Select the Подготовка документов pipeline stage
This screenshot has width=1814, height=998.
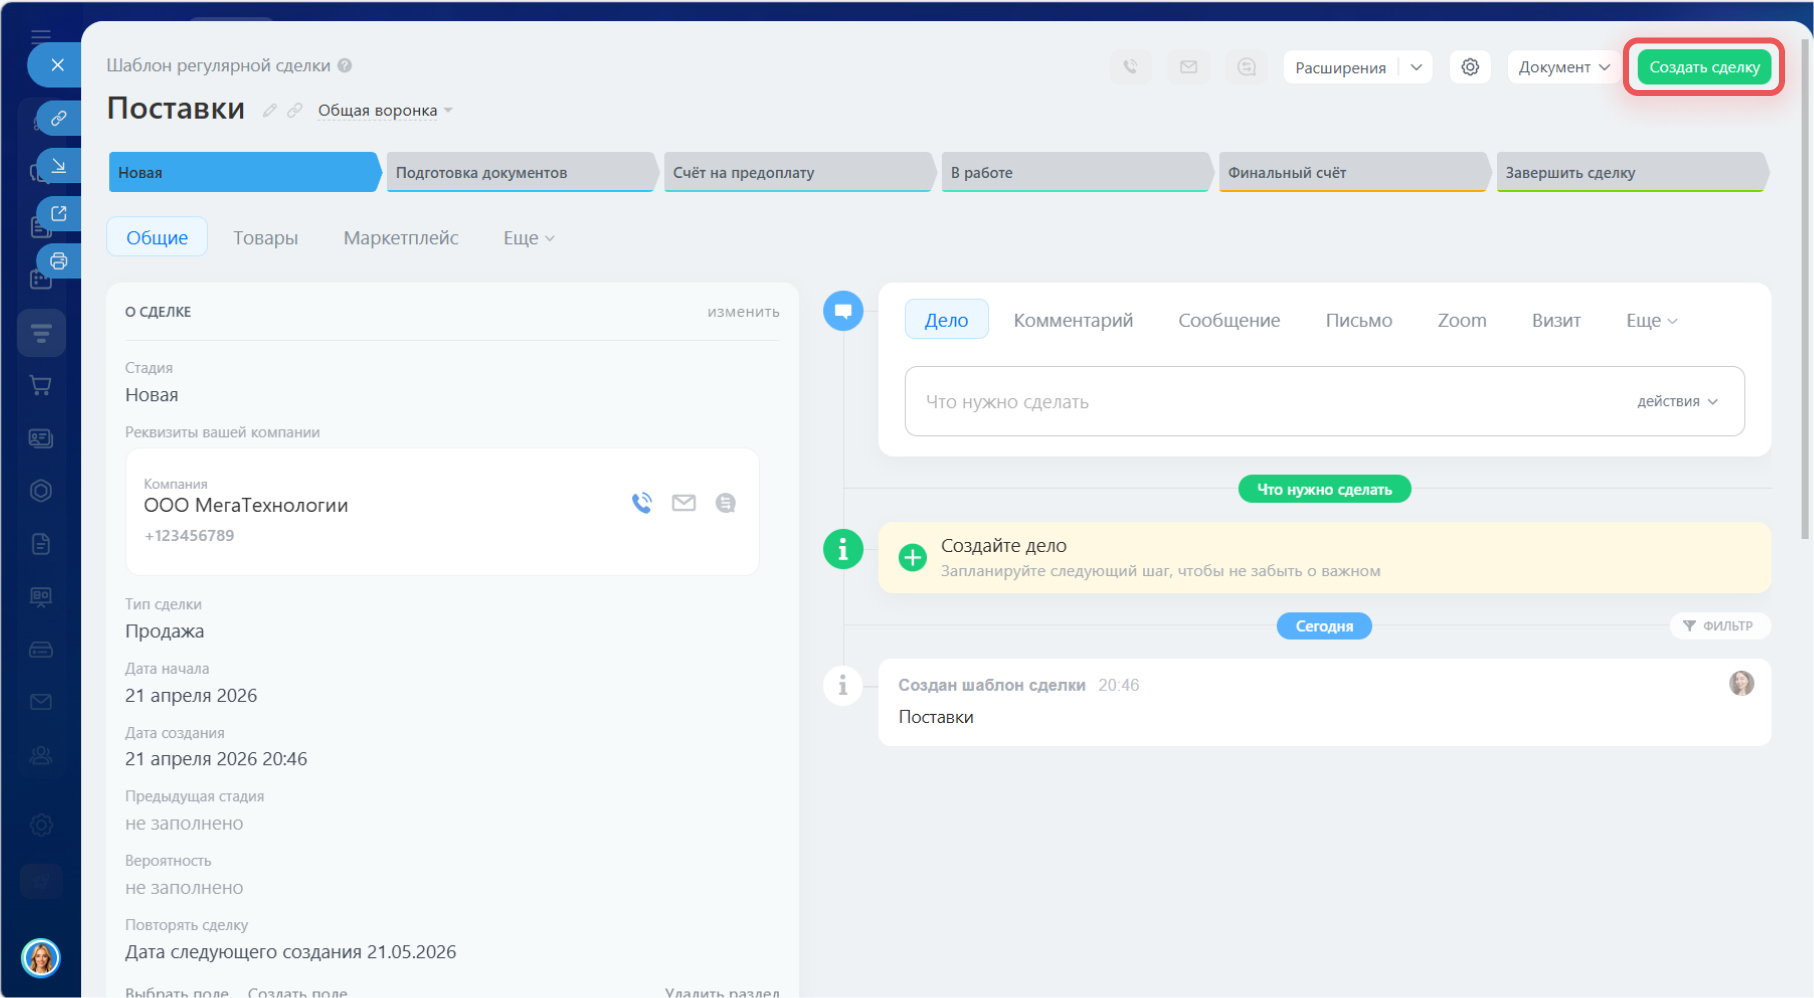click(520, 172)
